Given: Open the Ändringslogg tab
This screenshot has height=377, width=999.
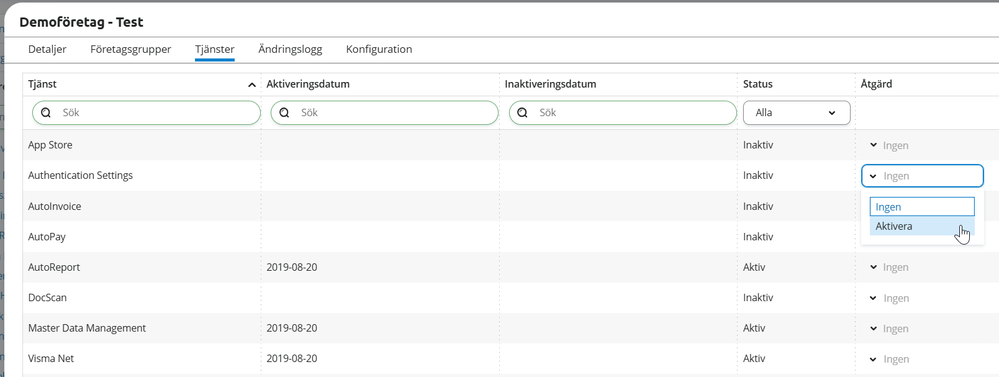Looking at the screenshot, I should point(290,49).
